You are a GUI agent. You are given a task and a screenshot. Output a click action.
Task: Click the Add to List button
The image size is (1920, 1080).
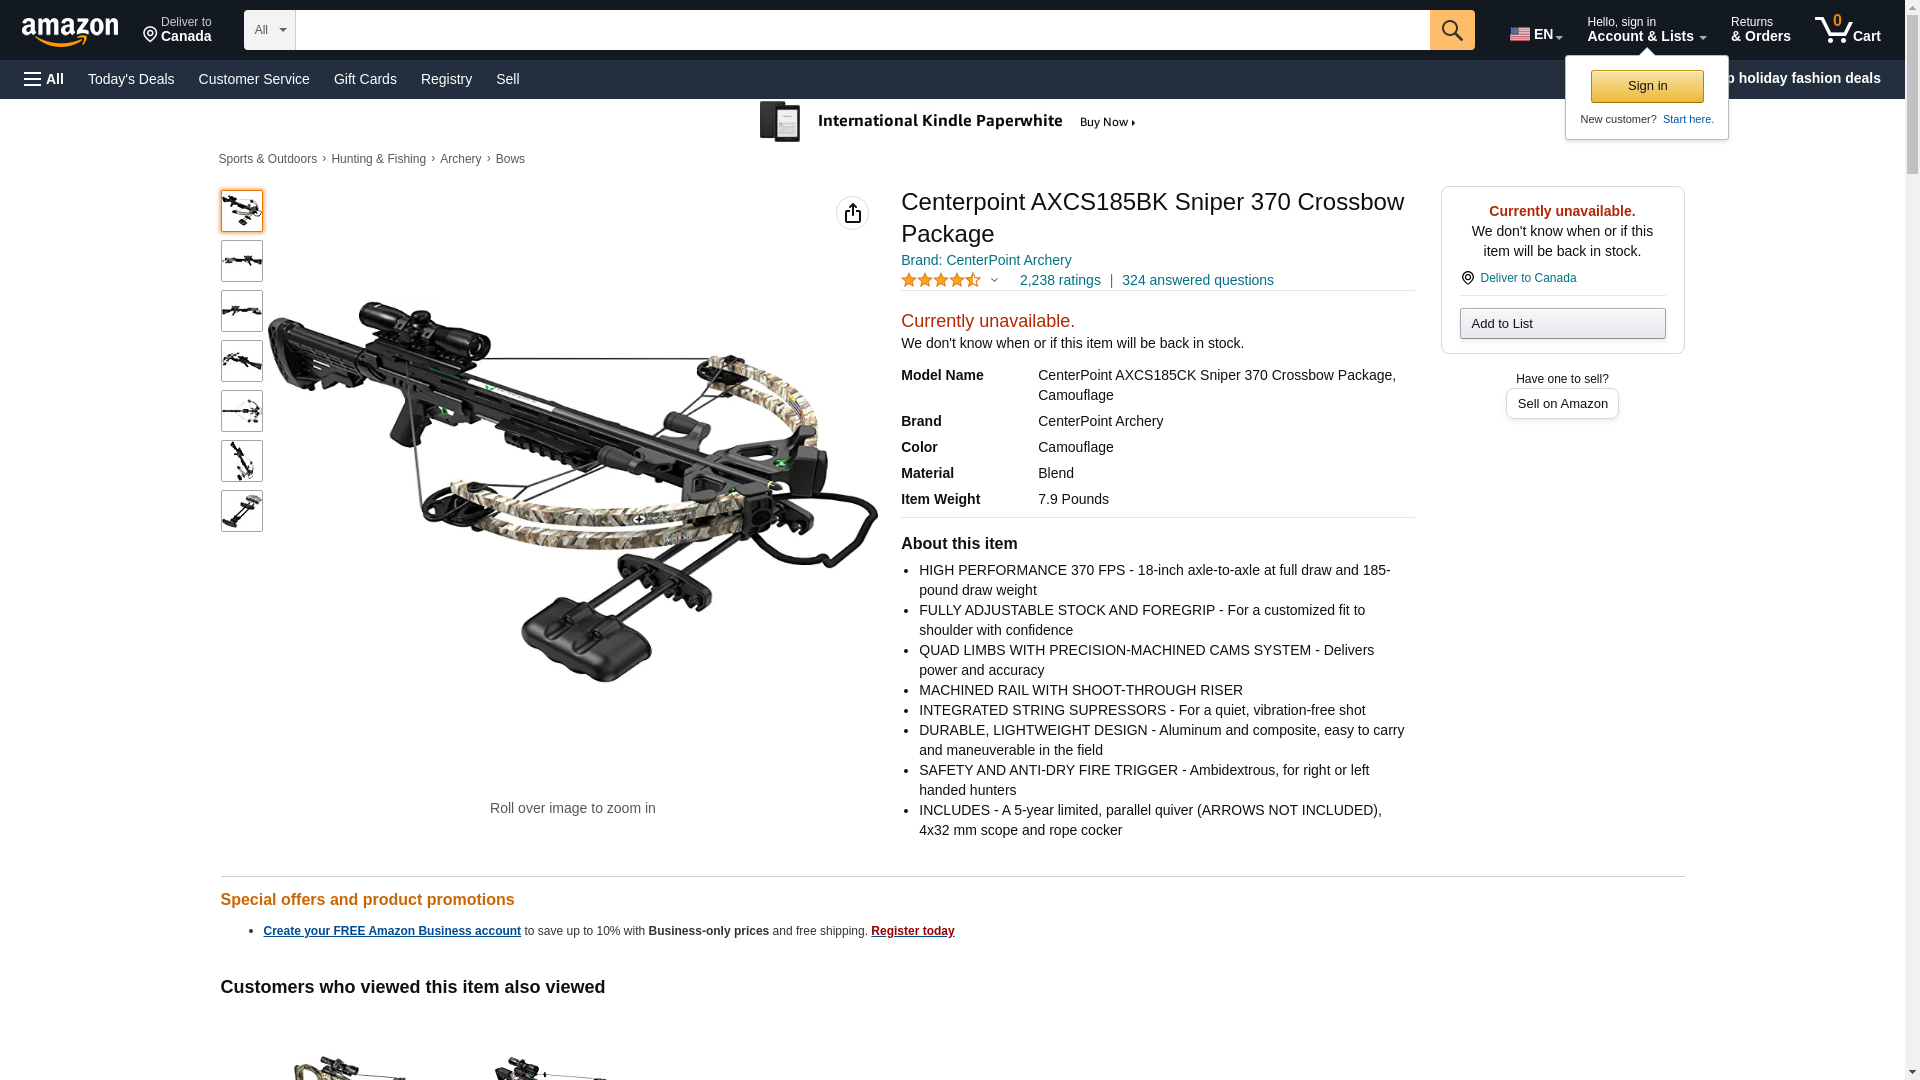click(x=1562, y=323)
